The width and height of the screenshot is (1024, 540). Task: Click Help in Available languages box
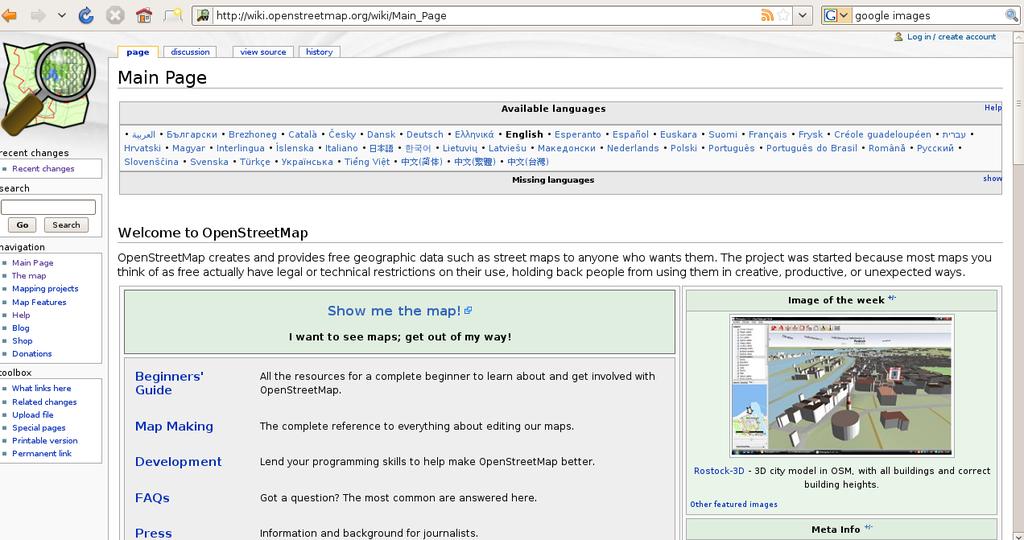click(x=993, y=107)
